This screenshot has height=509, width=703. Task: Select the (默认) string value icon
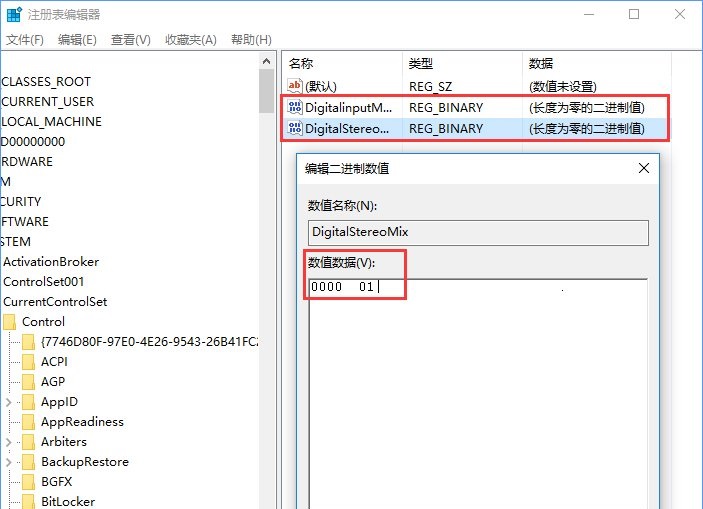[295, 86]
